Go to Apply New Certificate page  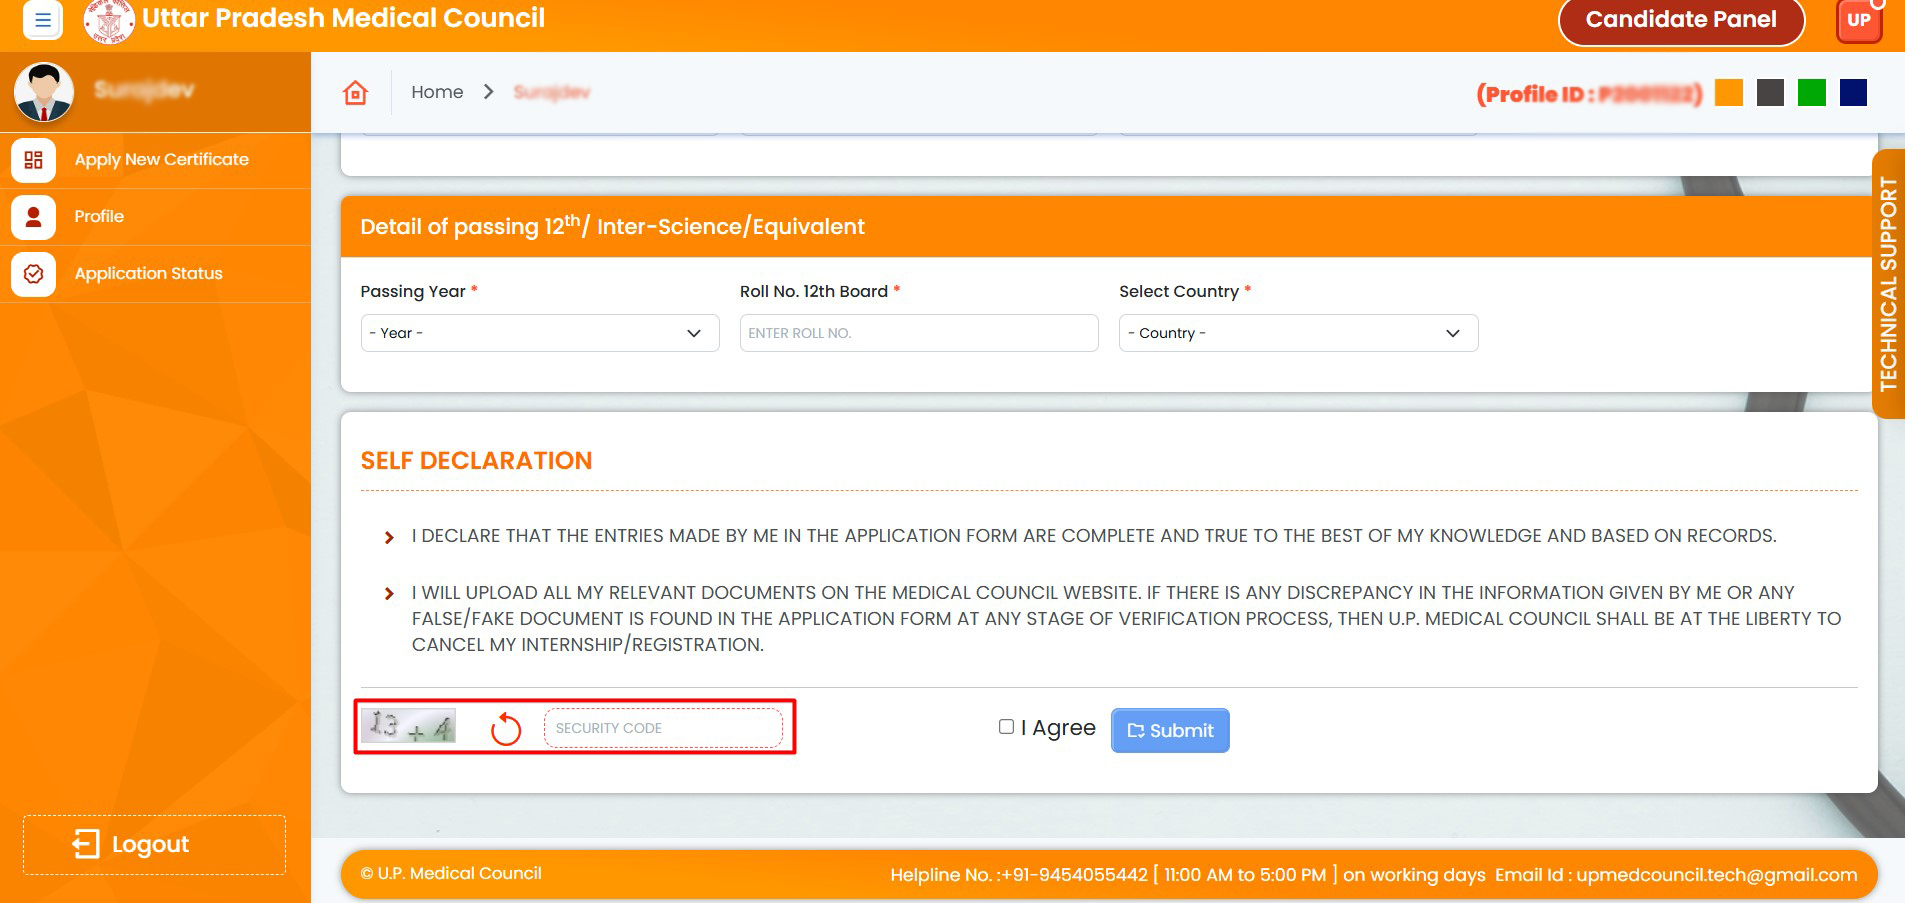pyautogui.click(x=161, y=160)
